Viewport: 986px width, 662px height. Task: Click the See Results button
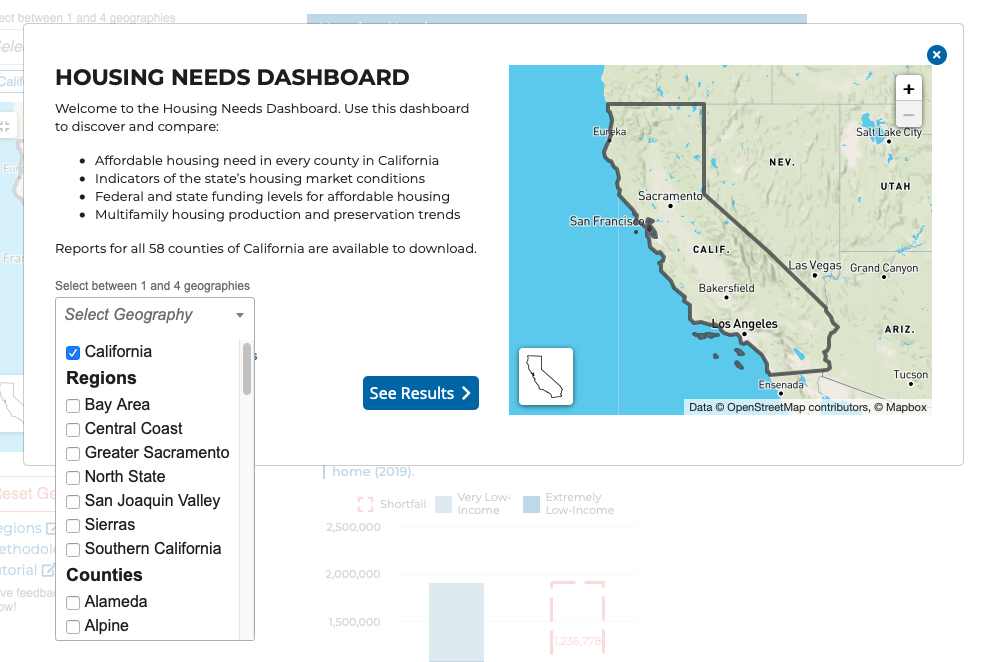click(x=420, y=393)
